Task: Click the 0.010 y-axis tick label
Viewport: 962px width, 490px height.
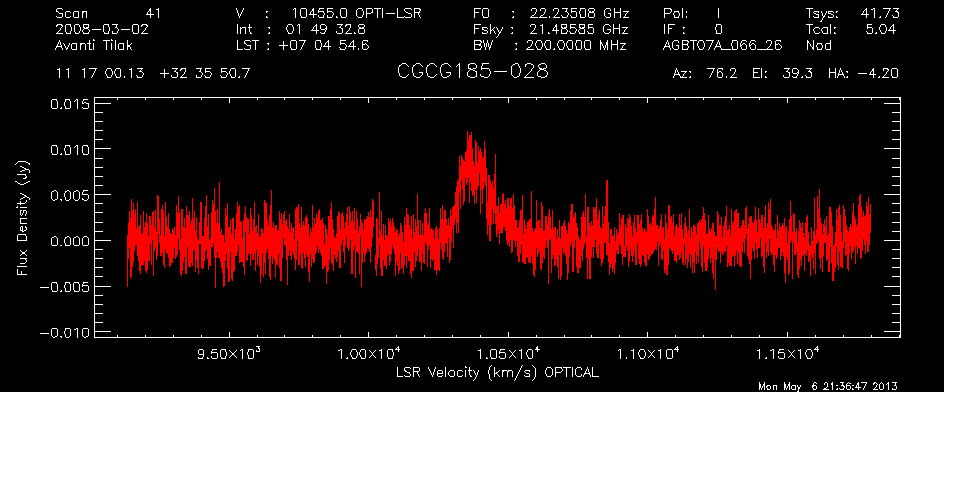Action: [70, 150]
